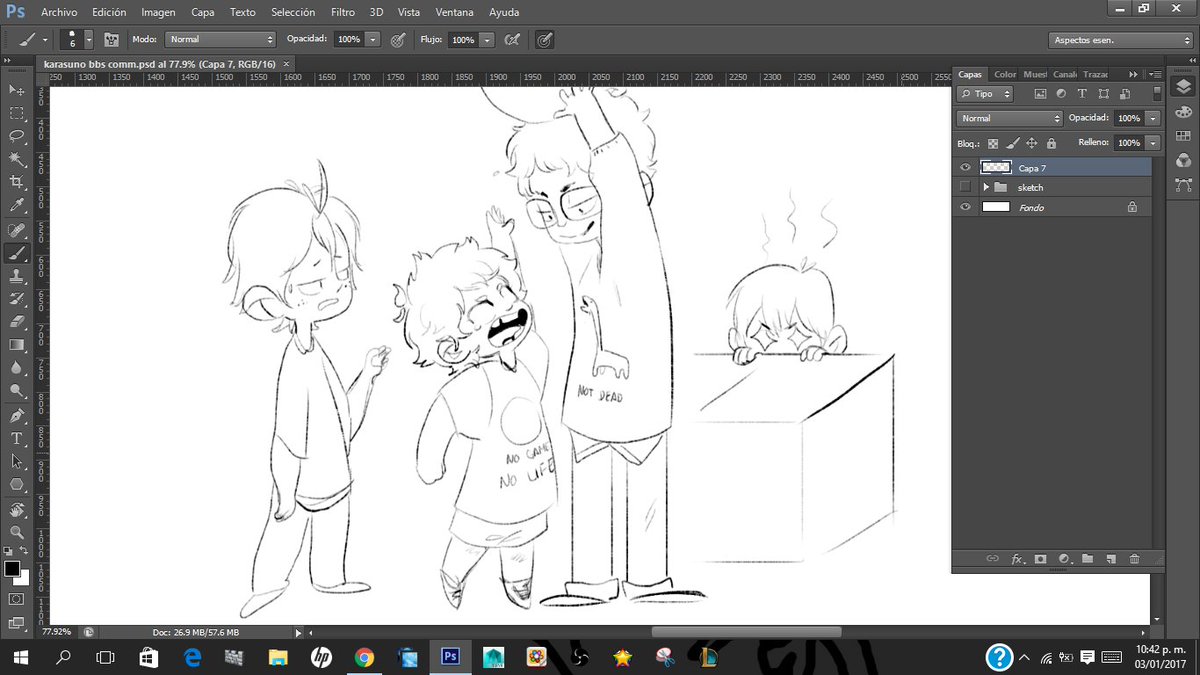This screenshot has width=1200, height=675.
Task: Select the Brush tool in toolbox
Action: [17, 253]
